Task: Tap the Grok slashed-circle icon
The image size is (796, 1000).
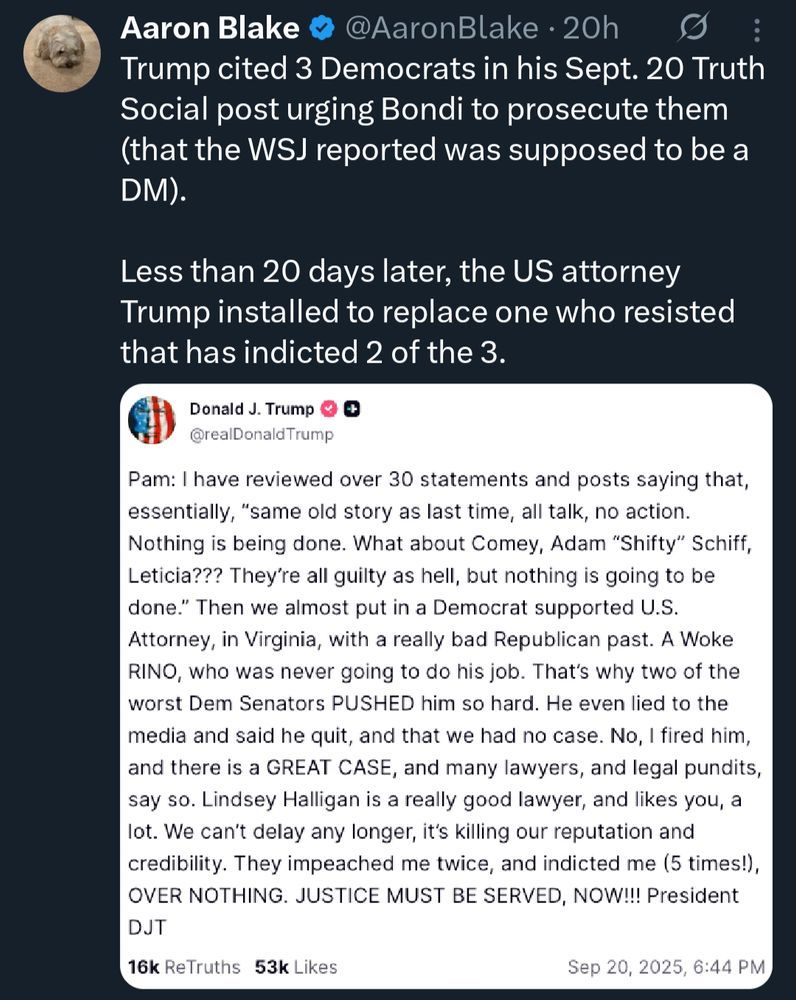Action: pos(693,28)
